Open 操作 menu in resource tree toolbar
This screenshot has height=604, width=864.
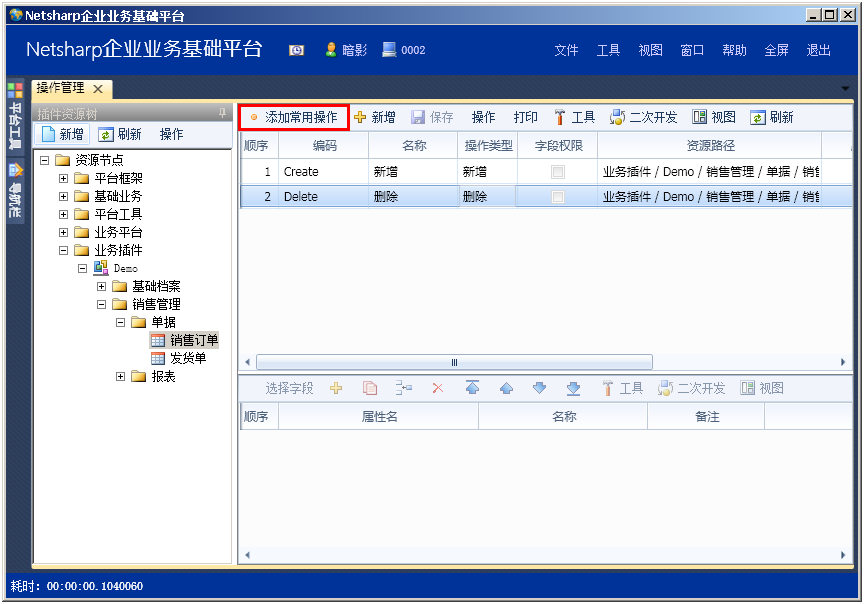coord(171,134)
